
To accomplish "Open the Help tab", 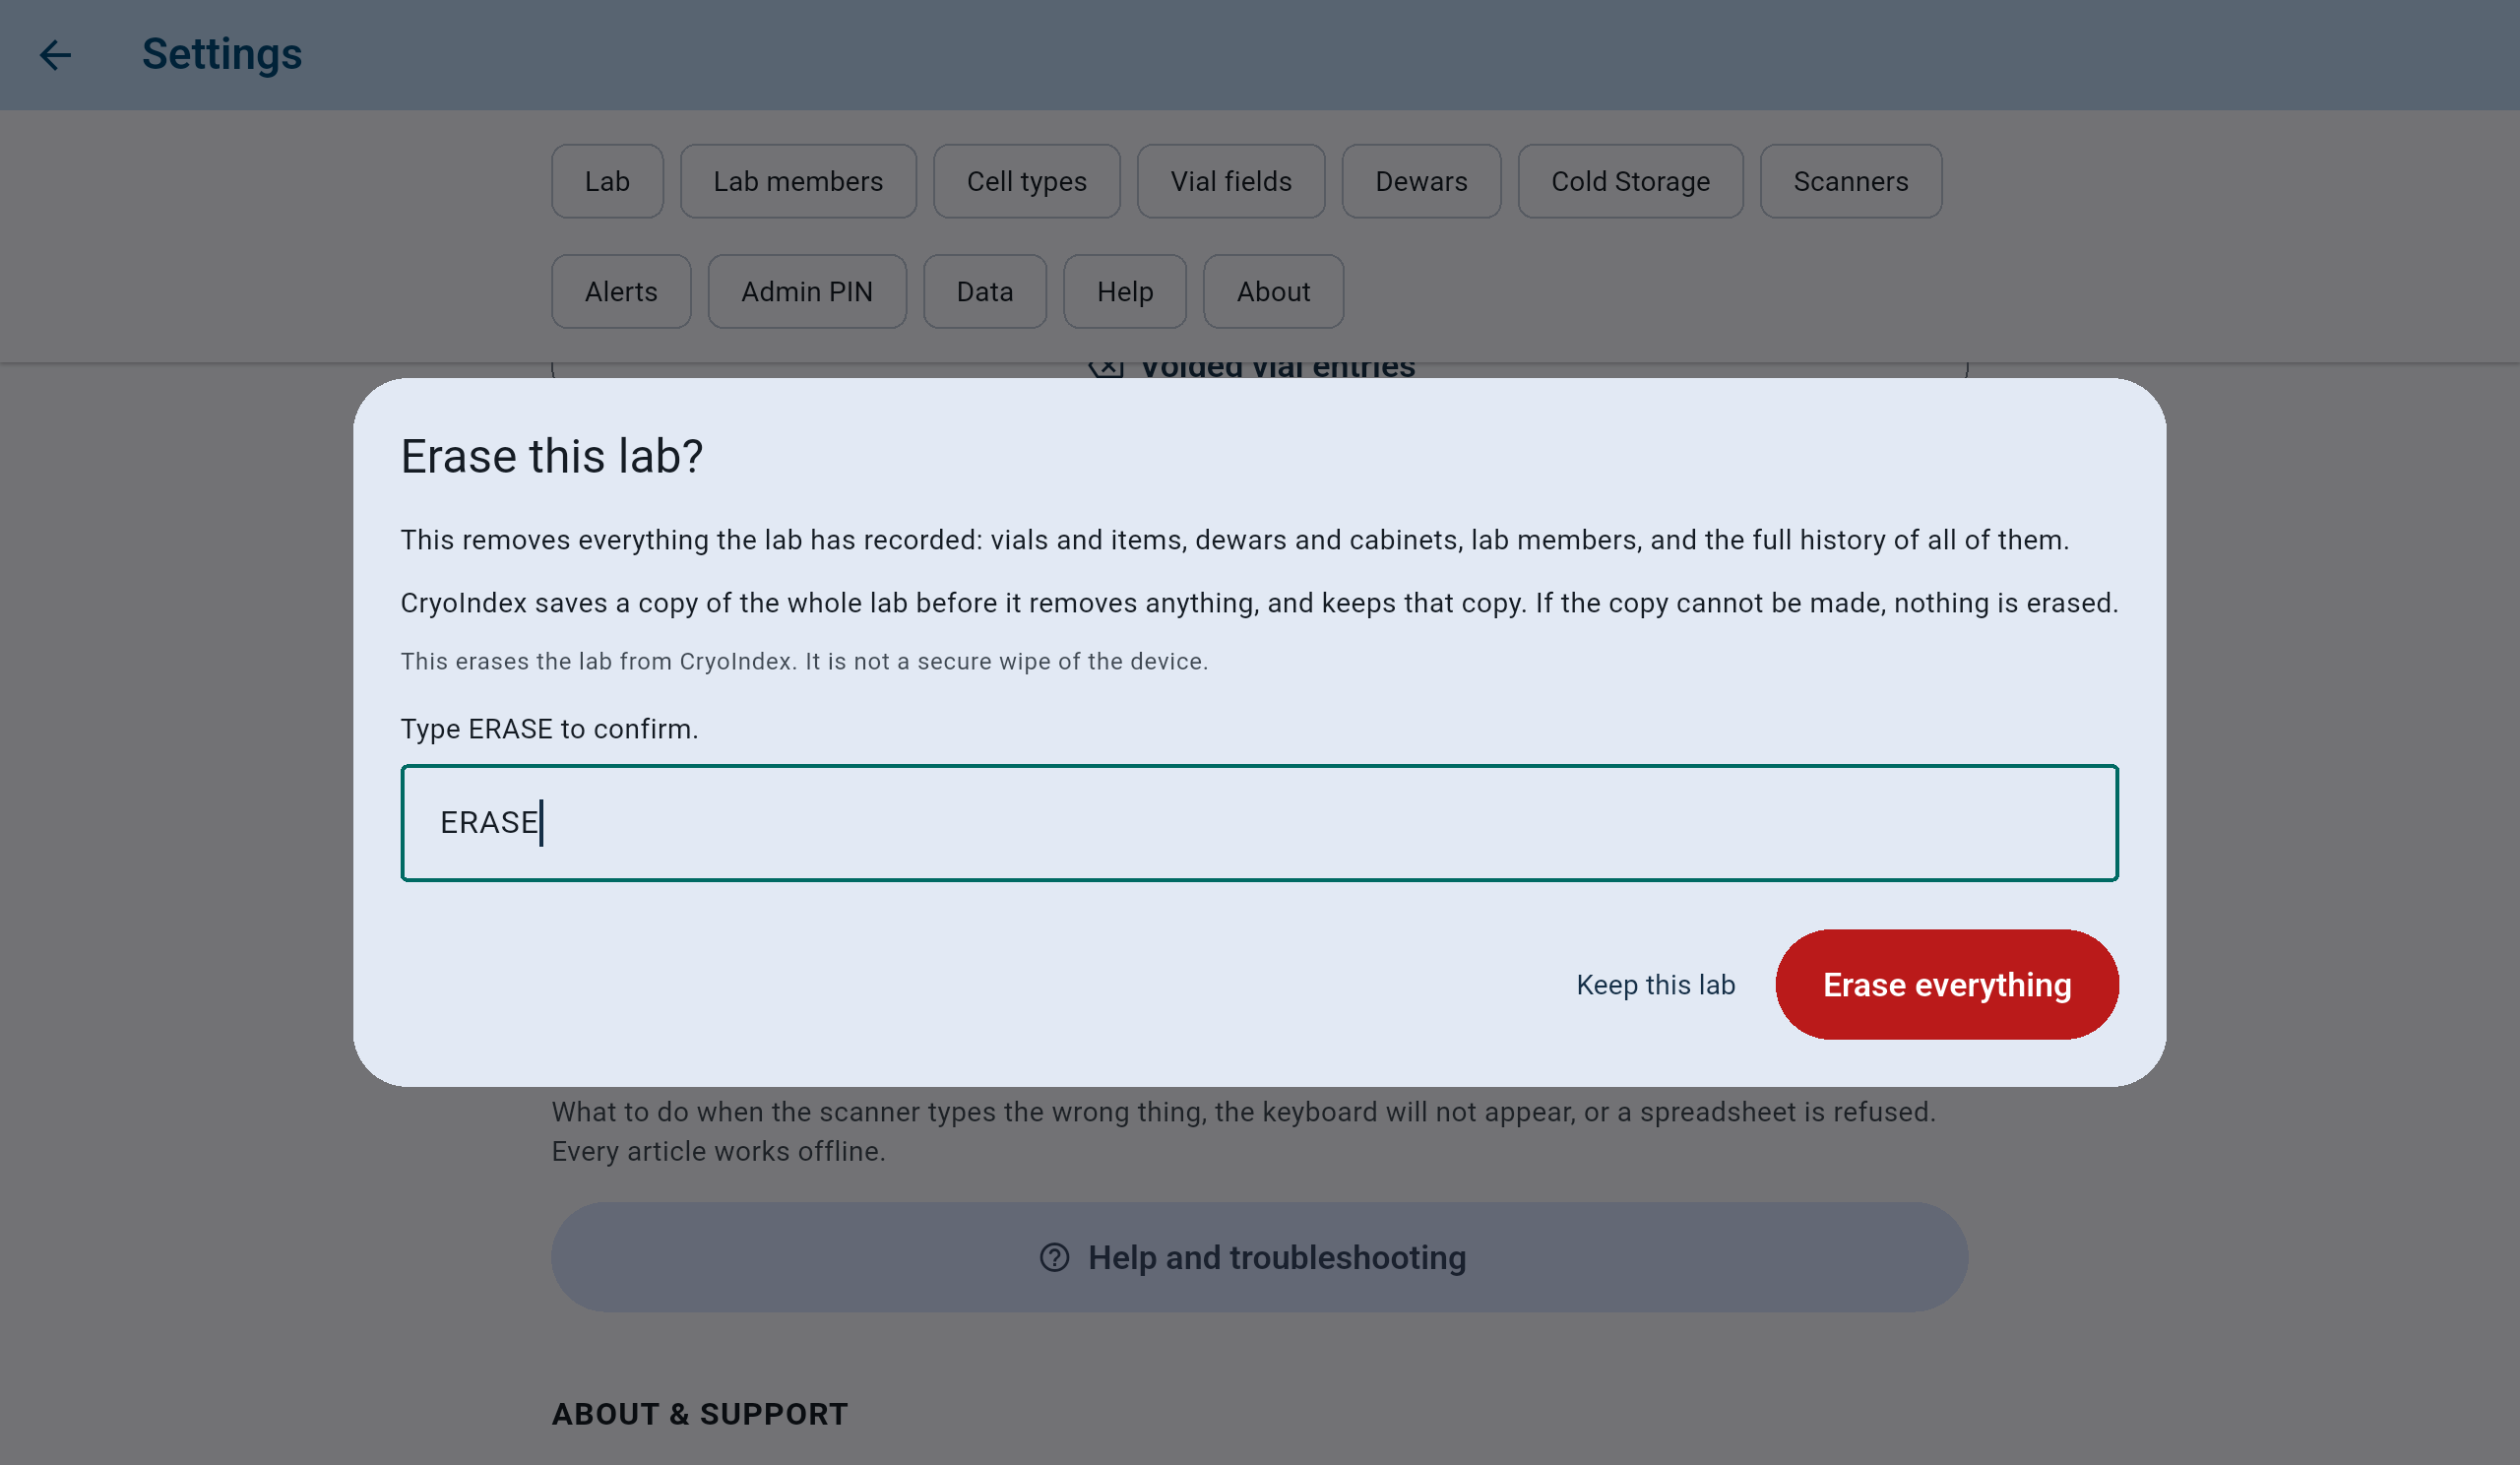I will point(1125,291).
